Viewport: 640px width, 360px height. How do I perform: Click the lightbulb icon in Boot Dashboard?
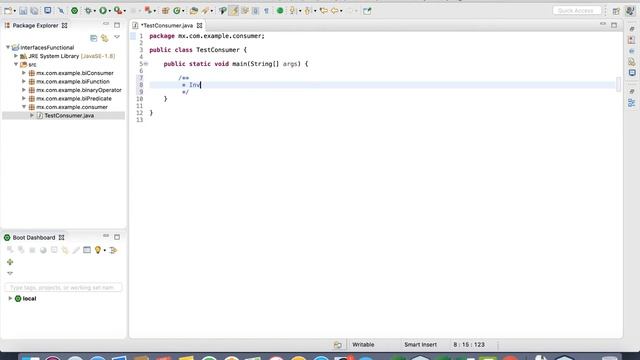click(98, 250)
